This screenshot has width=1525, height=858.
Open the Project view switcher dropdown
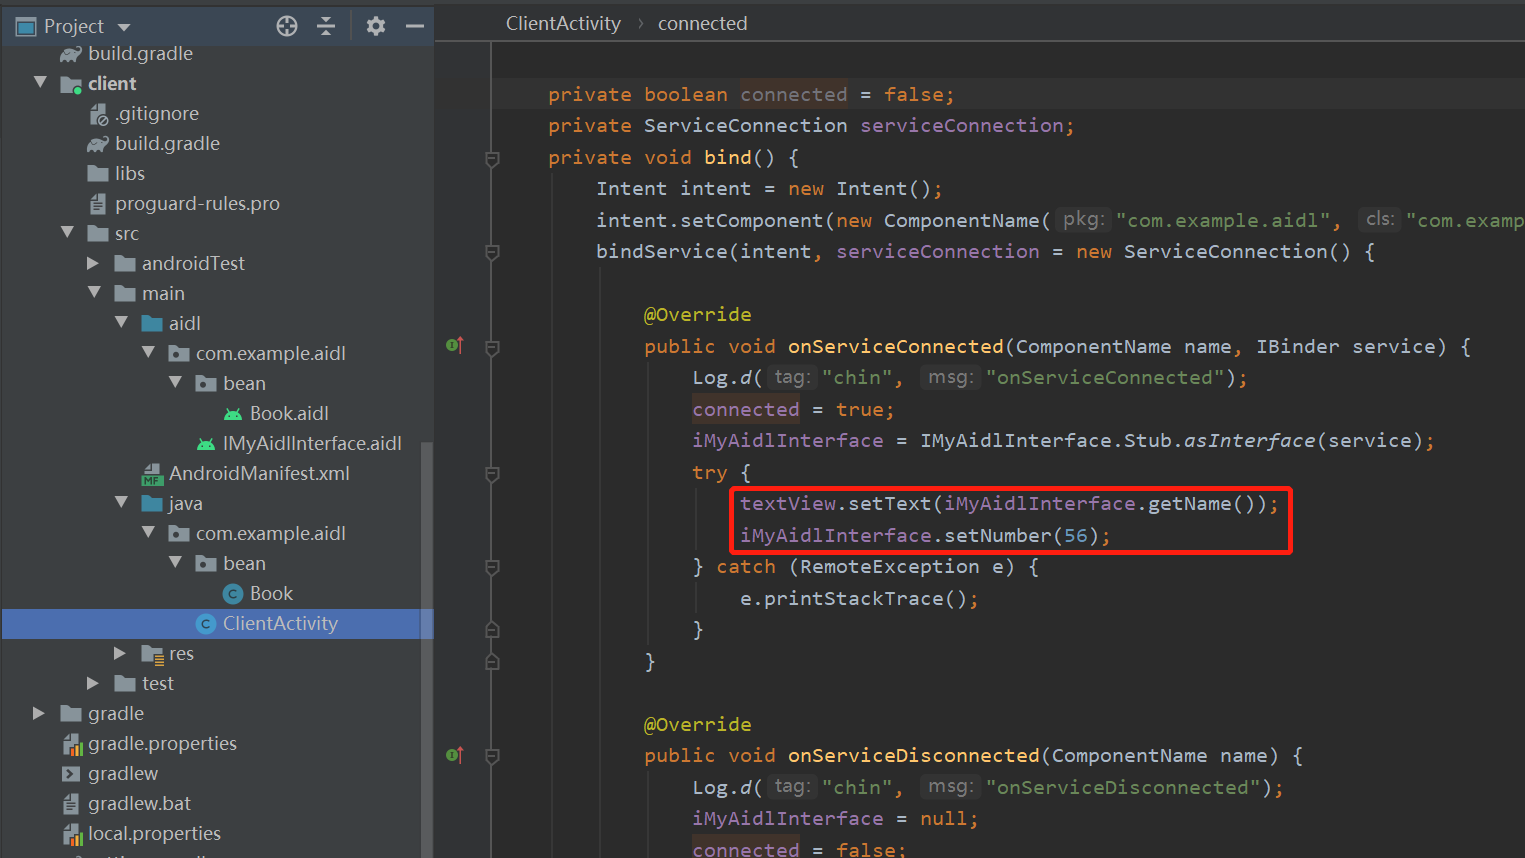122,26
